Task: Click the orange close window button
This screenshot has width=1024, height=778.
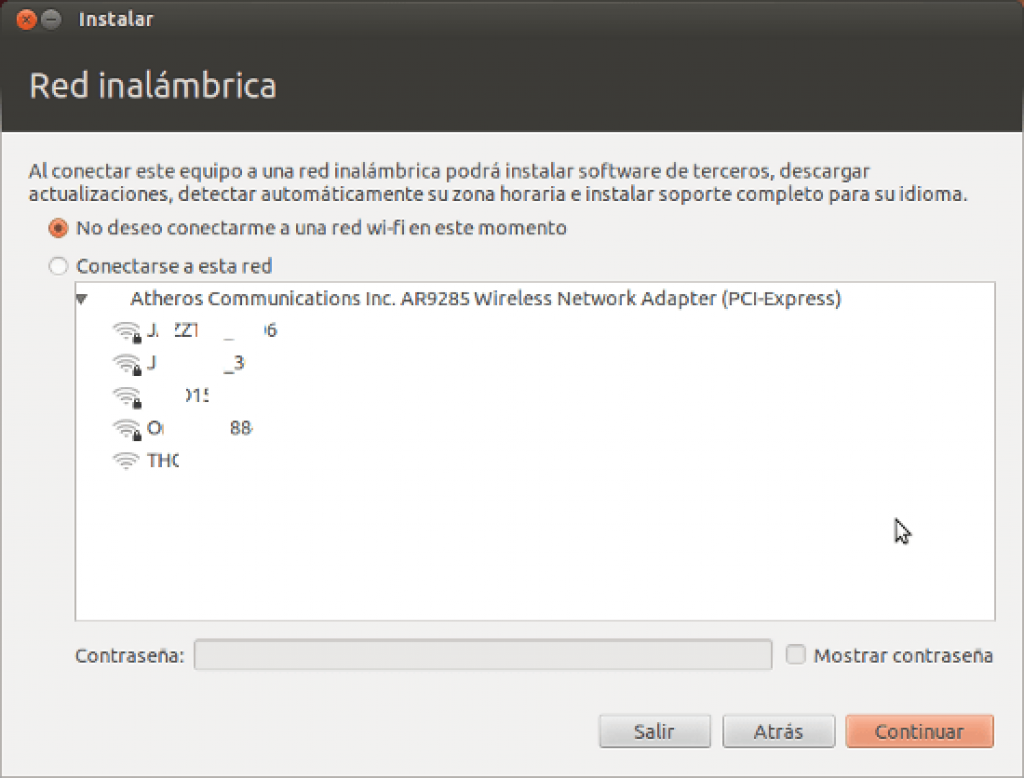Action: point(26,20)
